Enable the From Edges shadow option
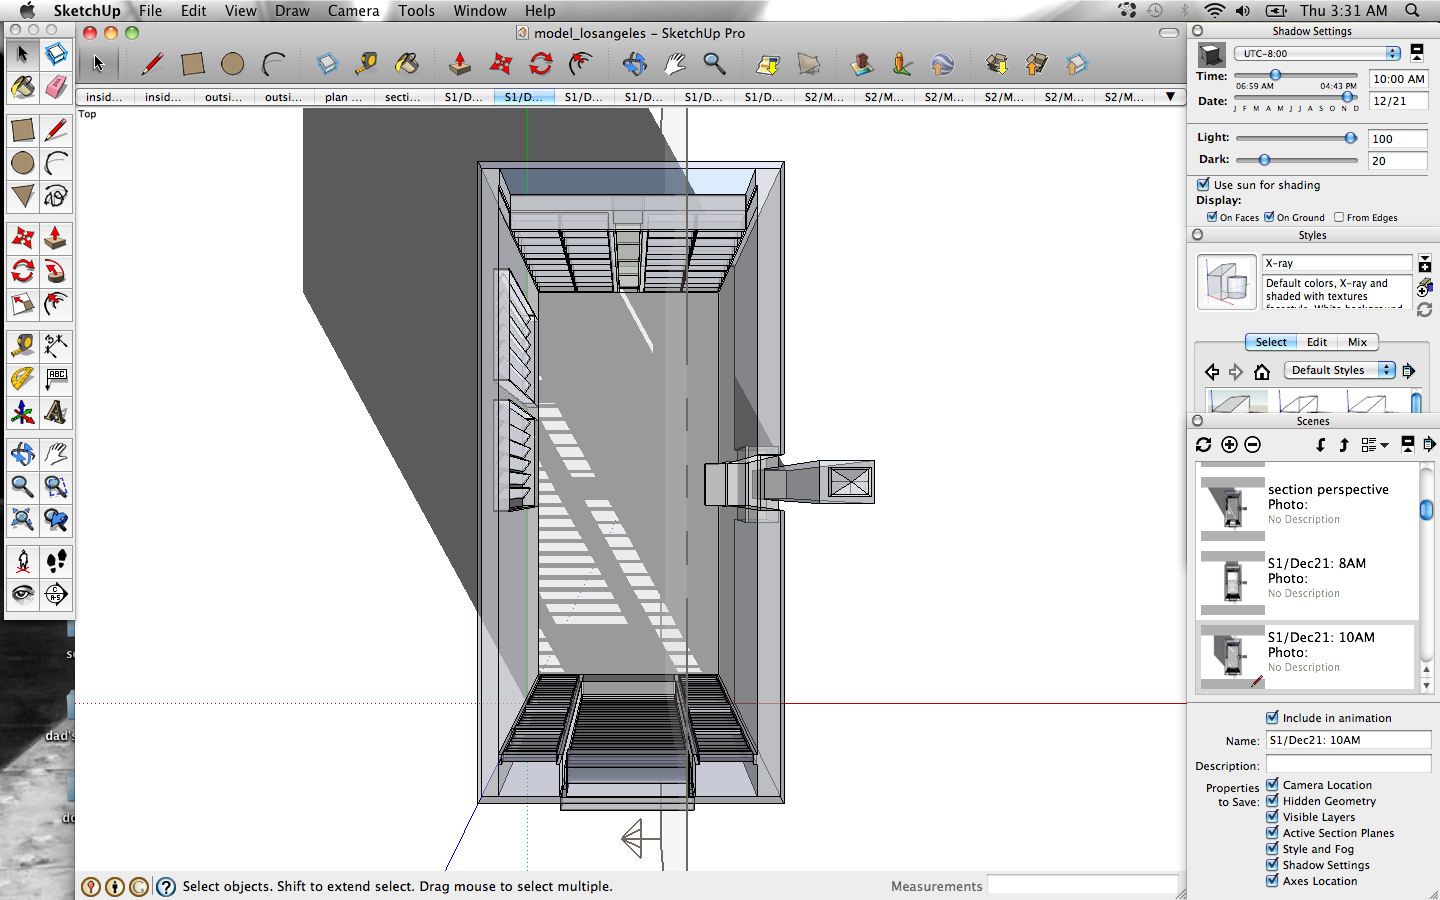 click(1339, 217)
